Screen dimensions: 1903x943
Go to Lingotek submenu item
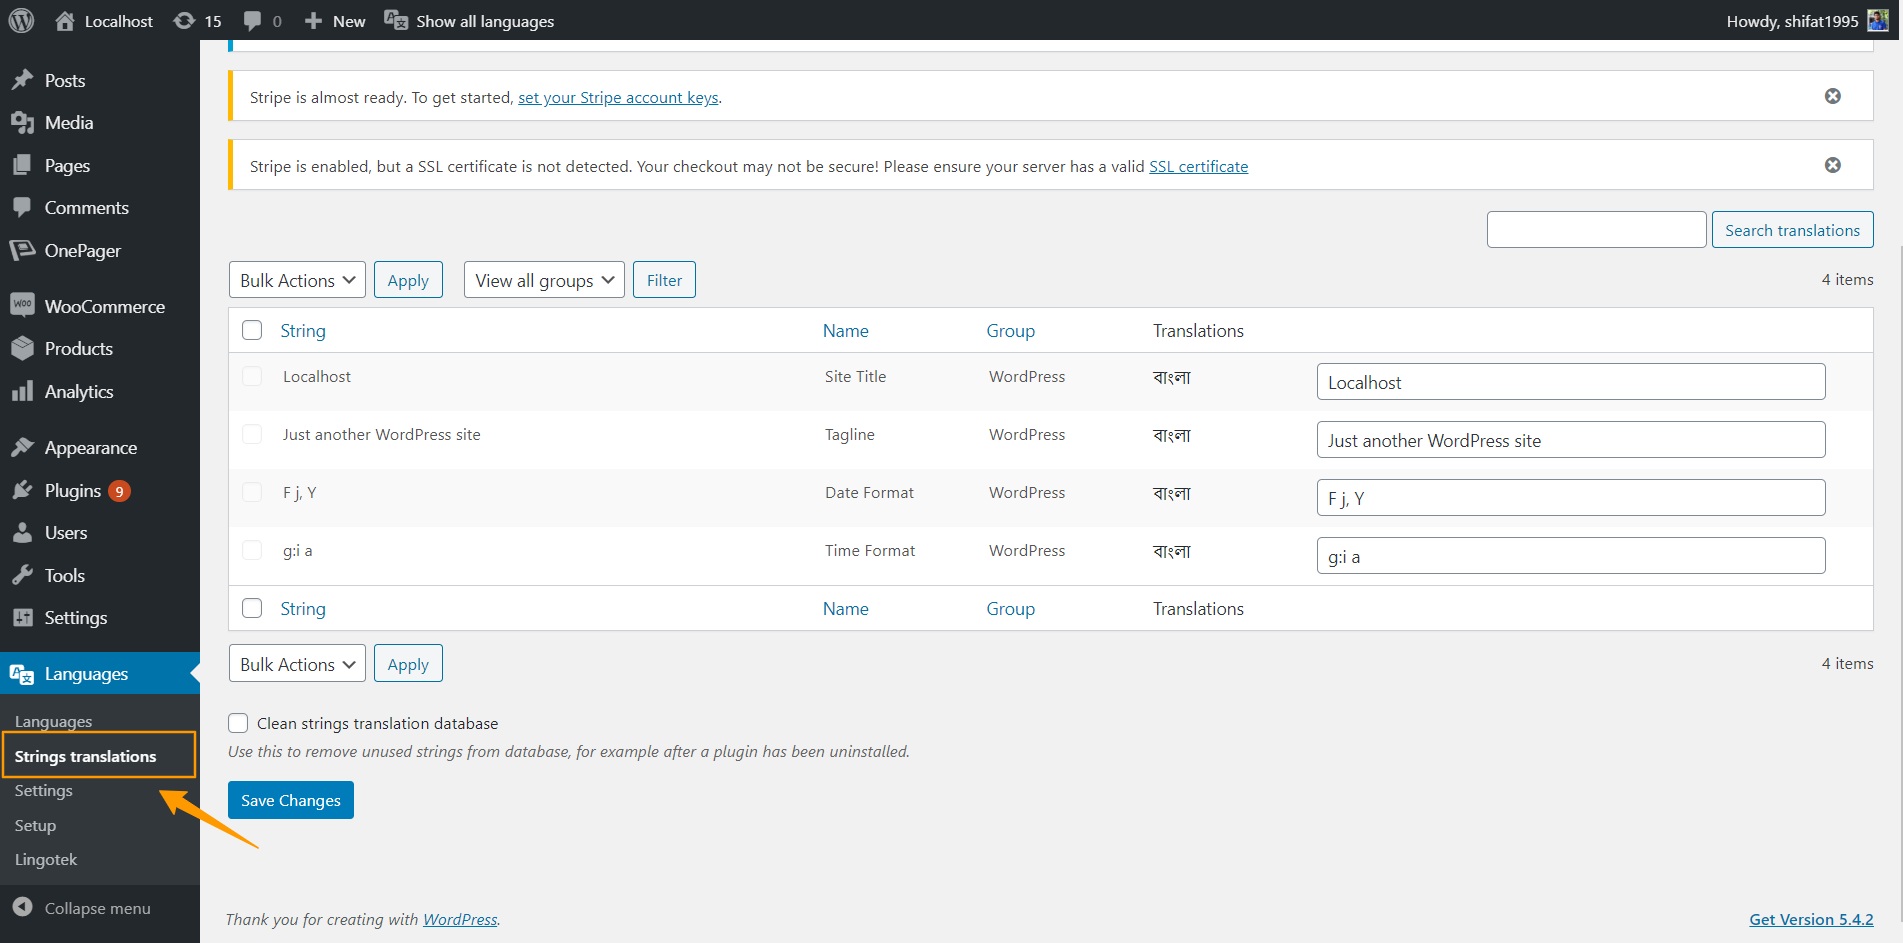coord(46,859)
